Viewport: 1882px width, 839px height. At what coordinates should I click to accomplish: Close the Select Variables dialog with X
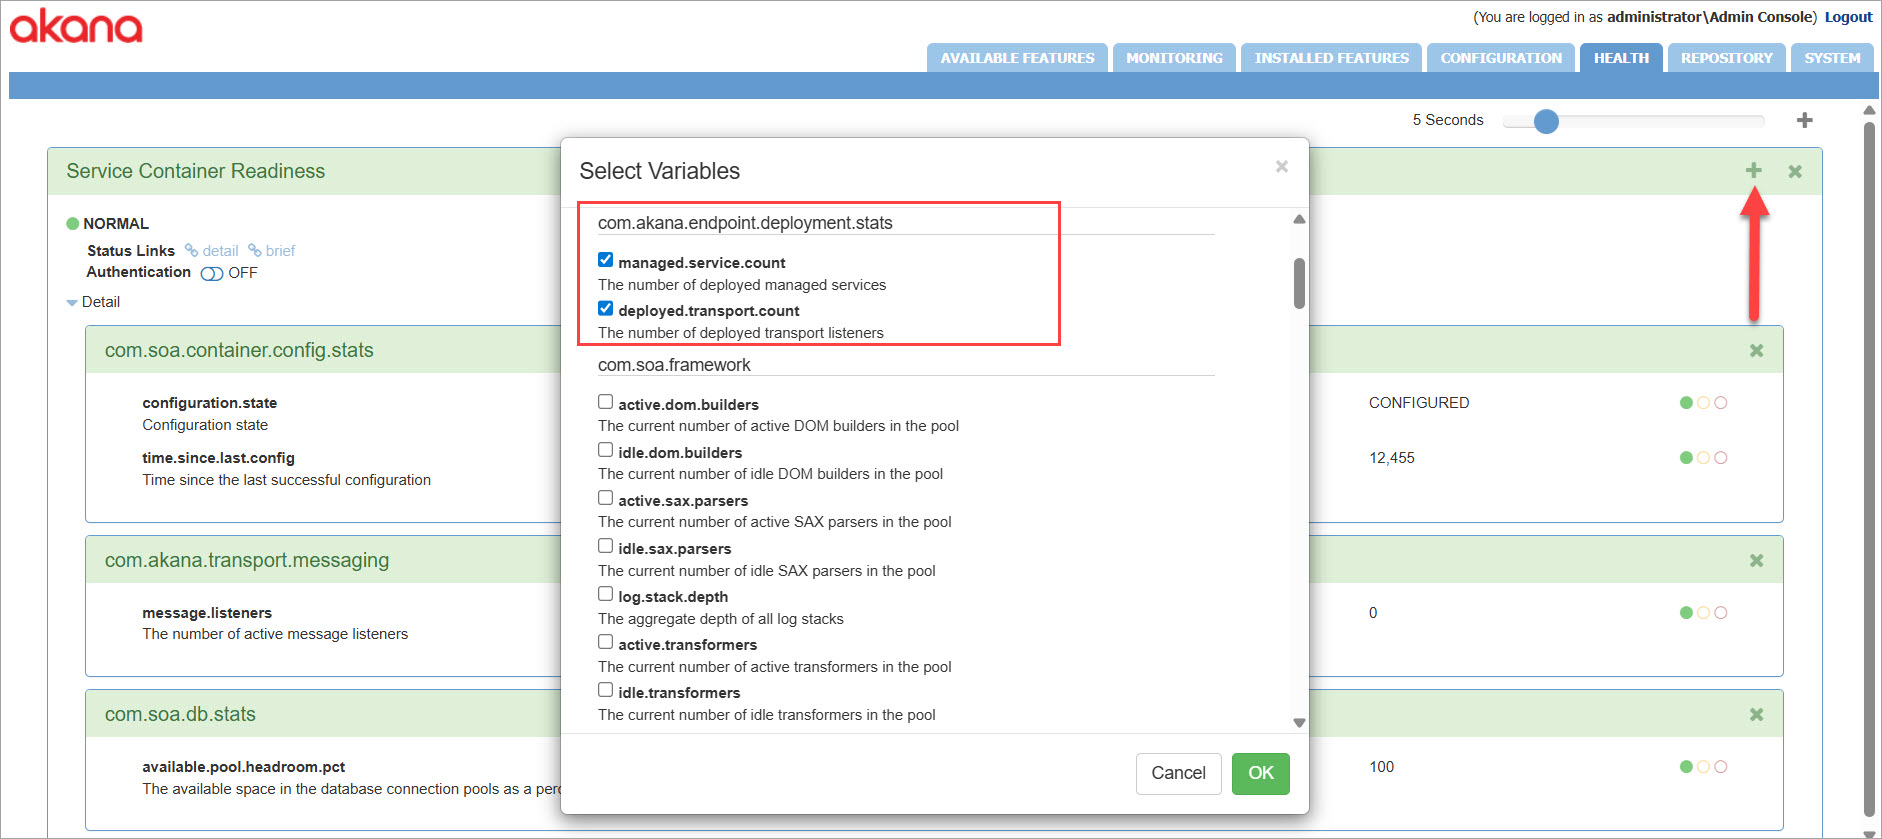tap(1281, 167)
